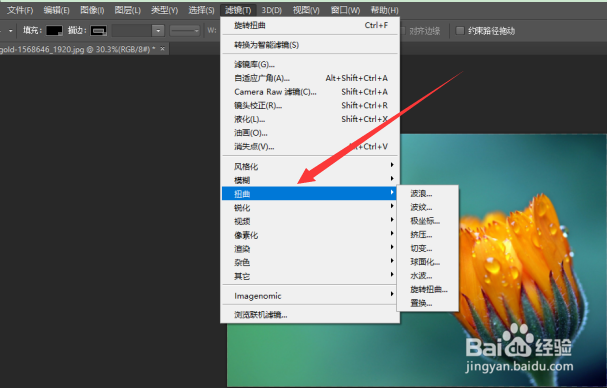Choose 镜头校正(R)... filter
607x388 pixels.
coord(310,105)
